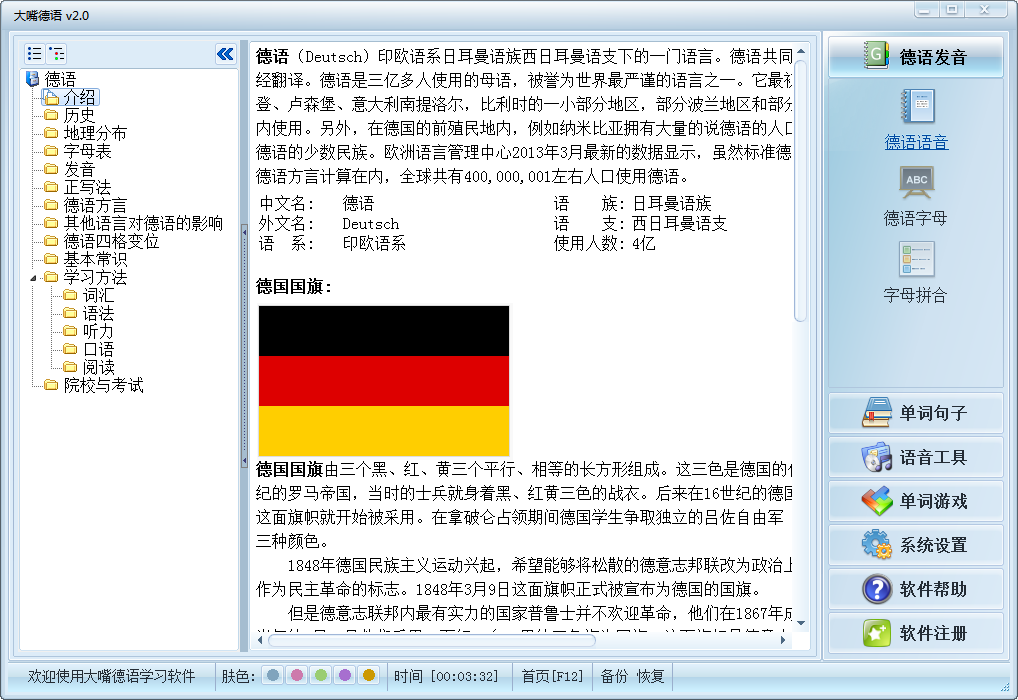Open the 软件注册 panel
Viewport: 1018px width, 700px height.
click(x=916, y=633)
